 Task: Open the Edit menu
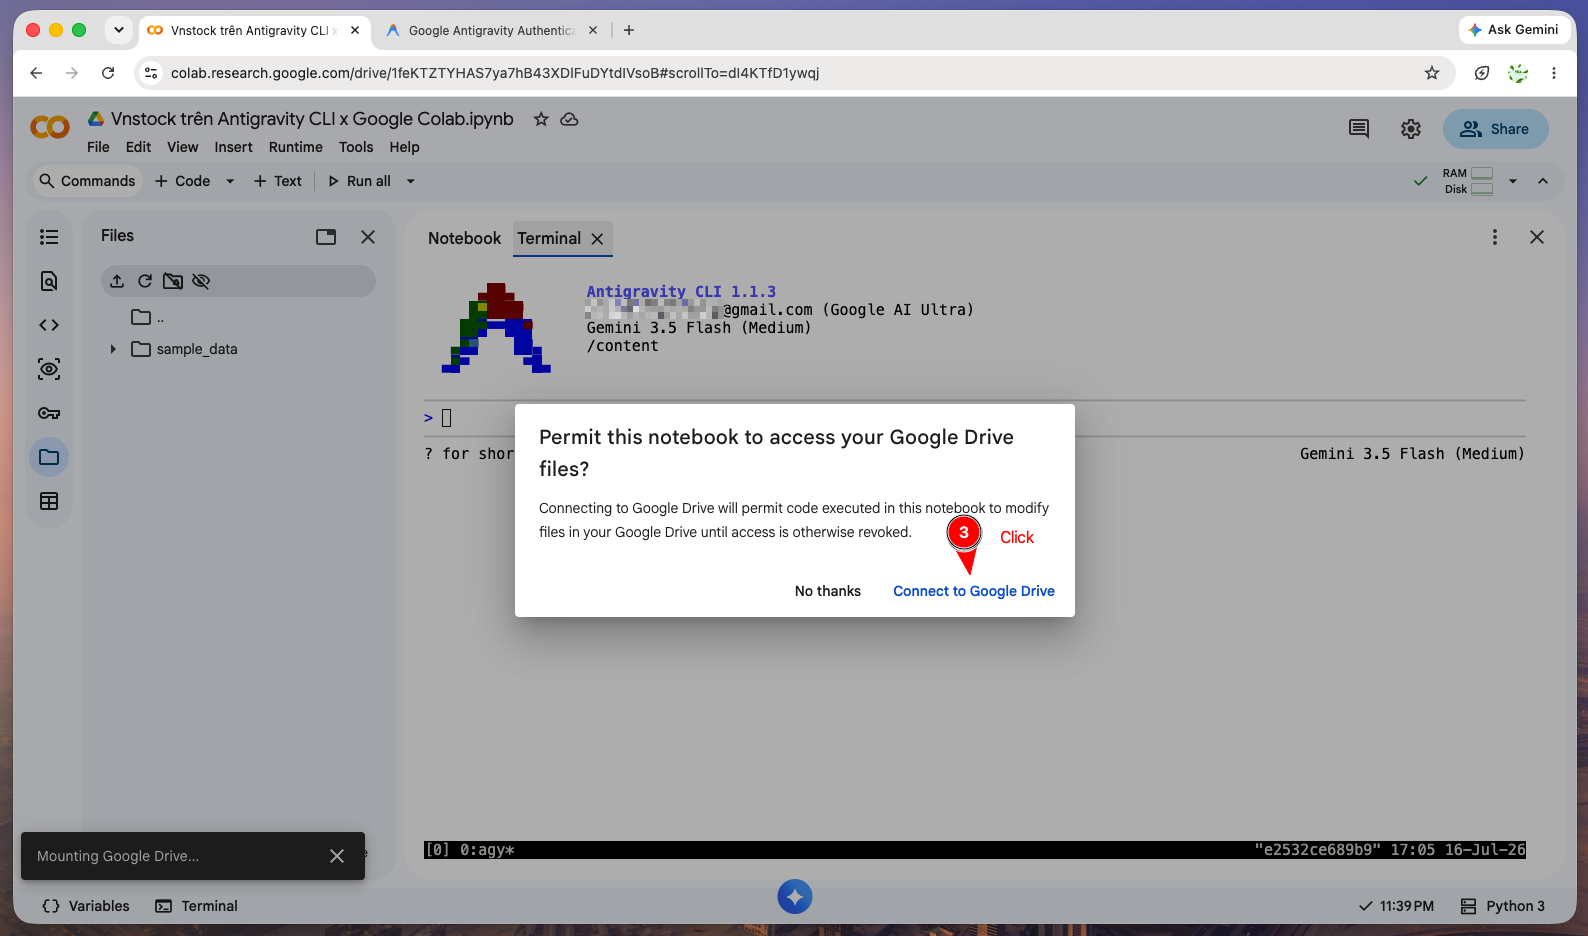(138, 147)
